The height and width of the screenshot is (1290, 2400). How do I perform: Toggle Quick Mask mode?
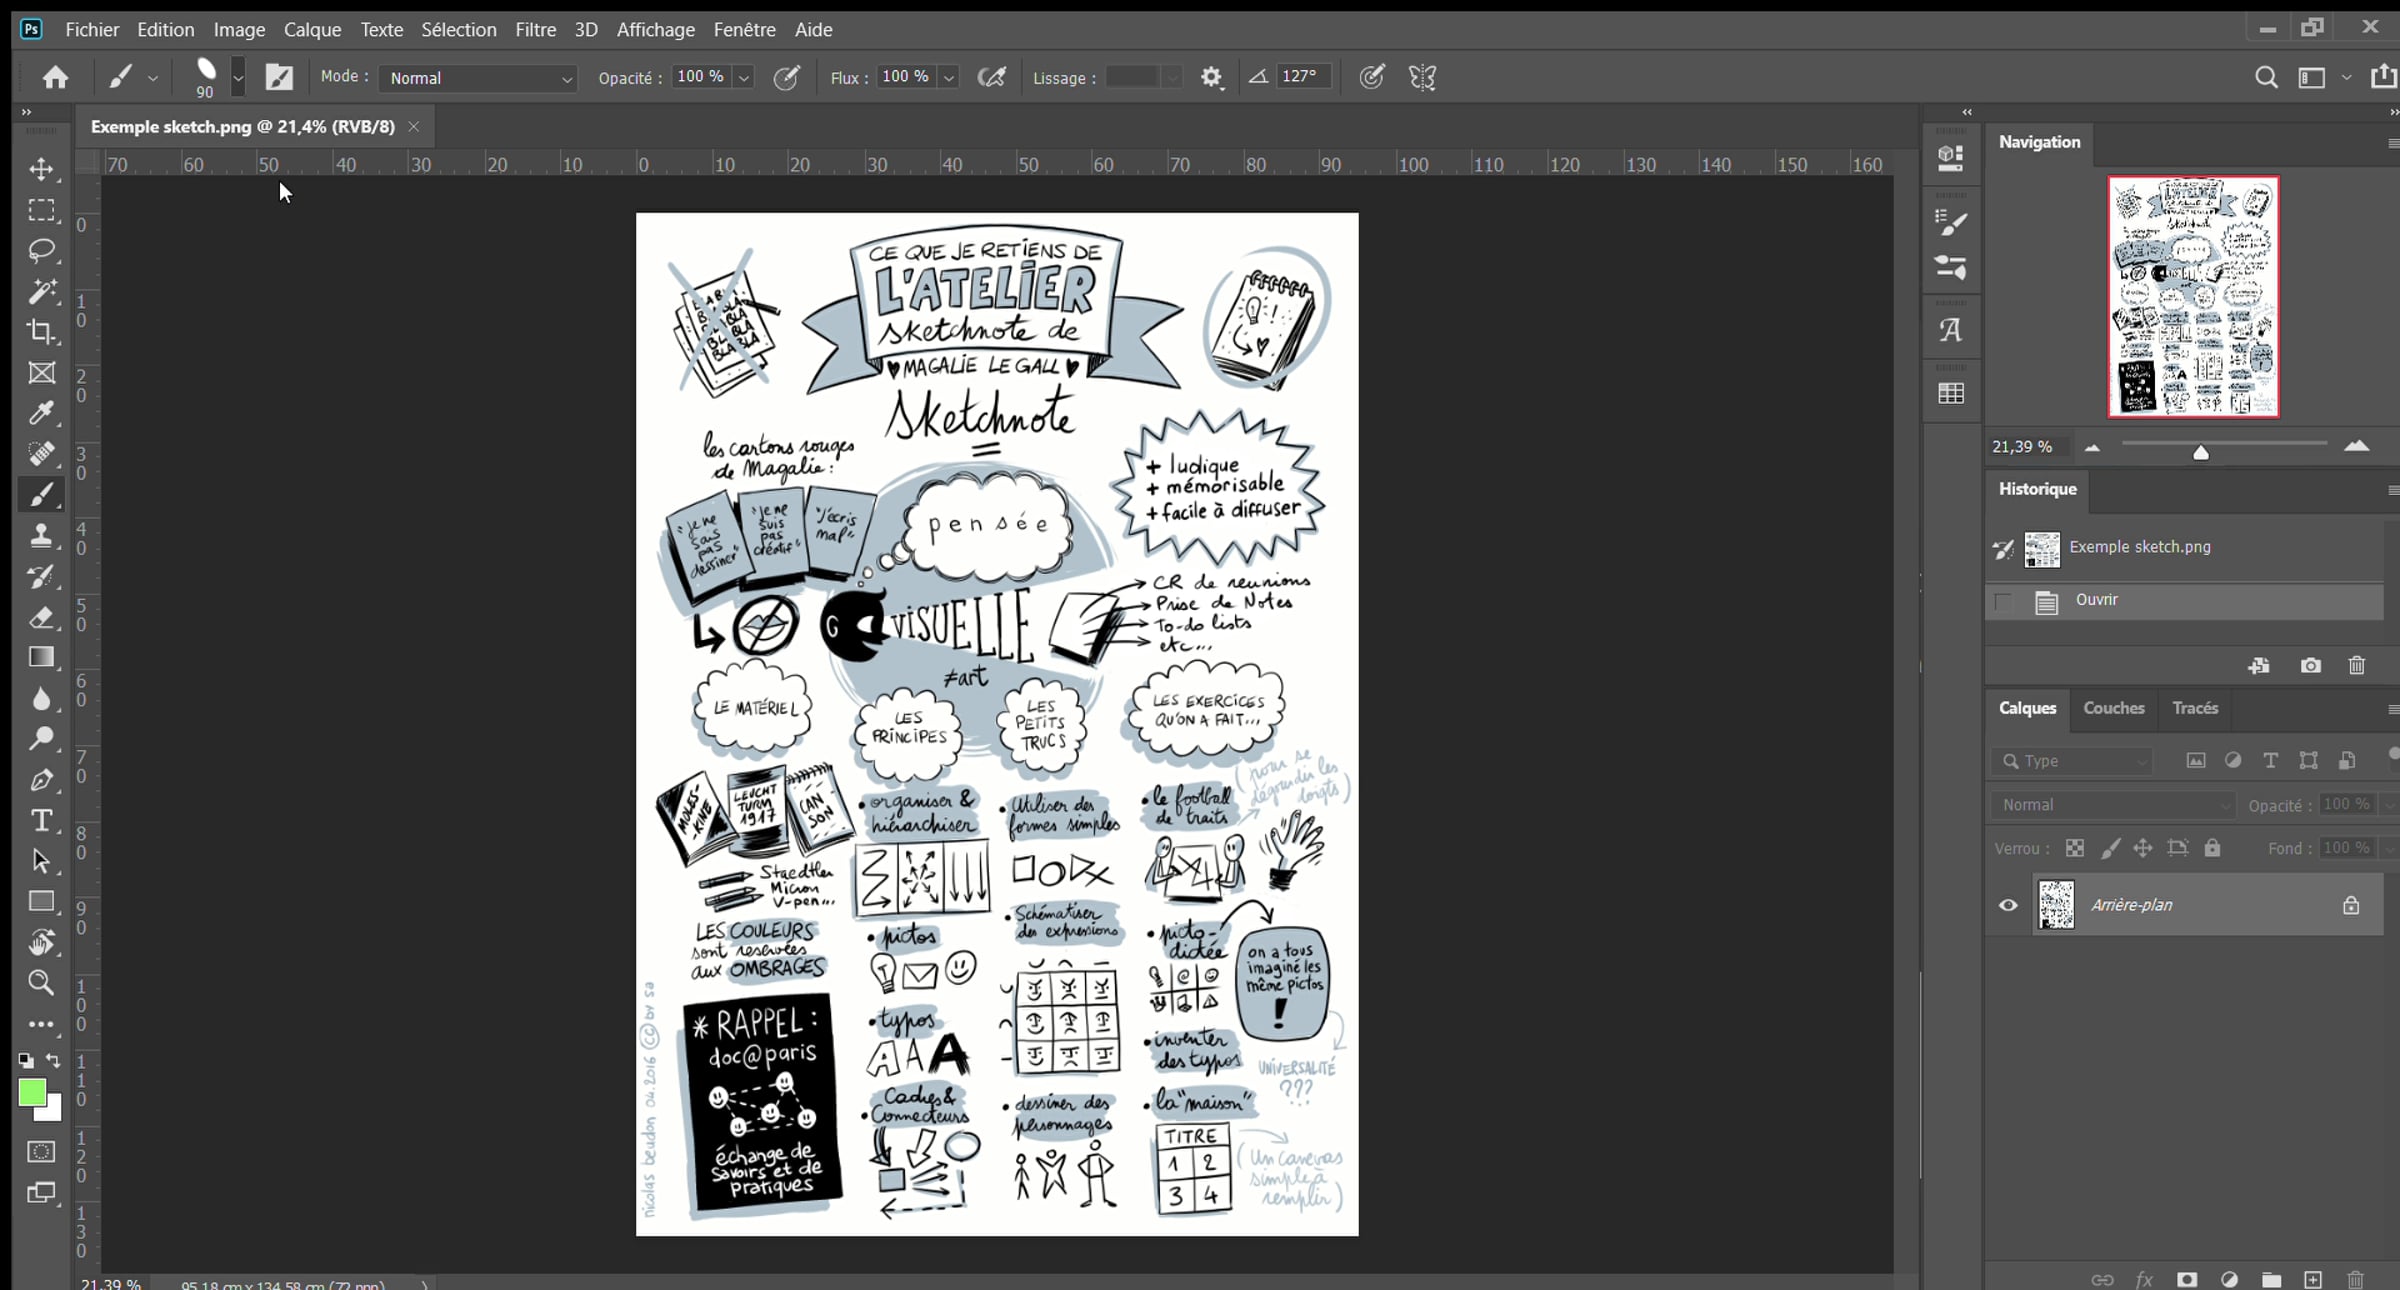coord(41,1152)
